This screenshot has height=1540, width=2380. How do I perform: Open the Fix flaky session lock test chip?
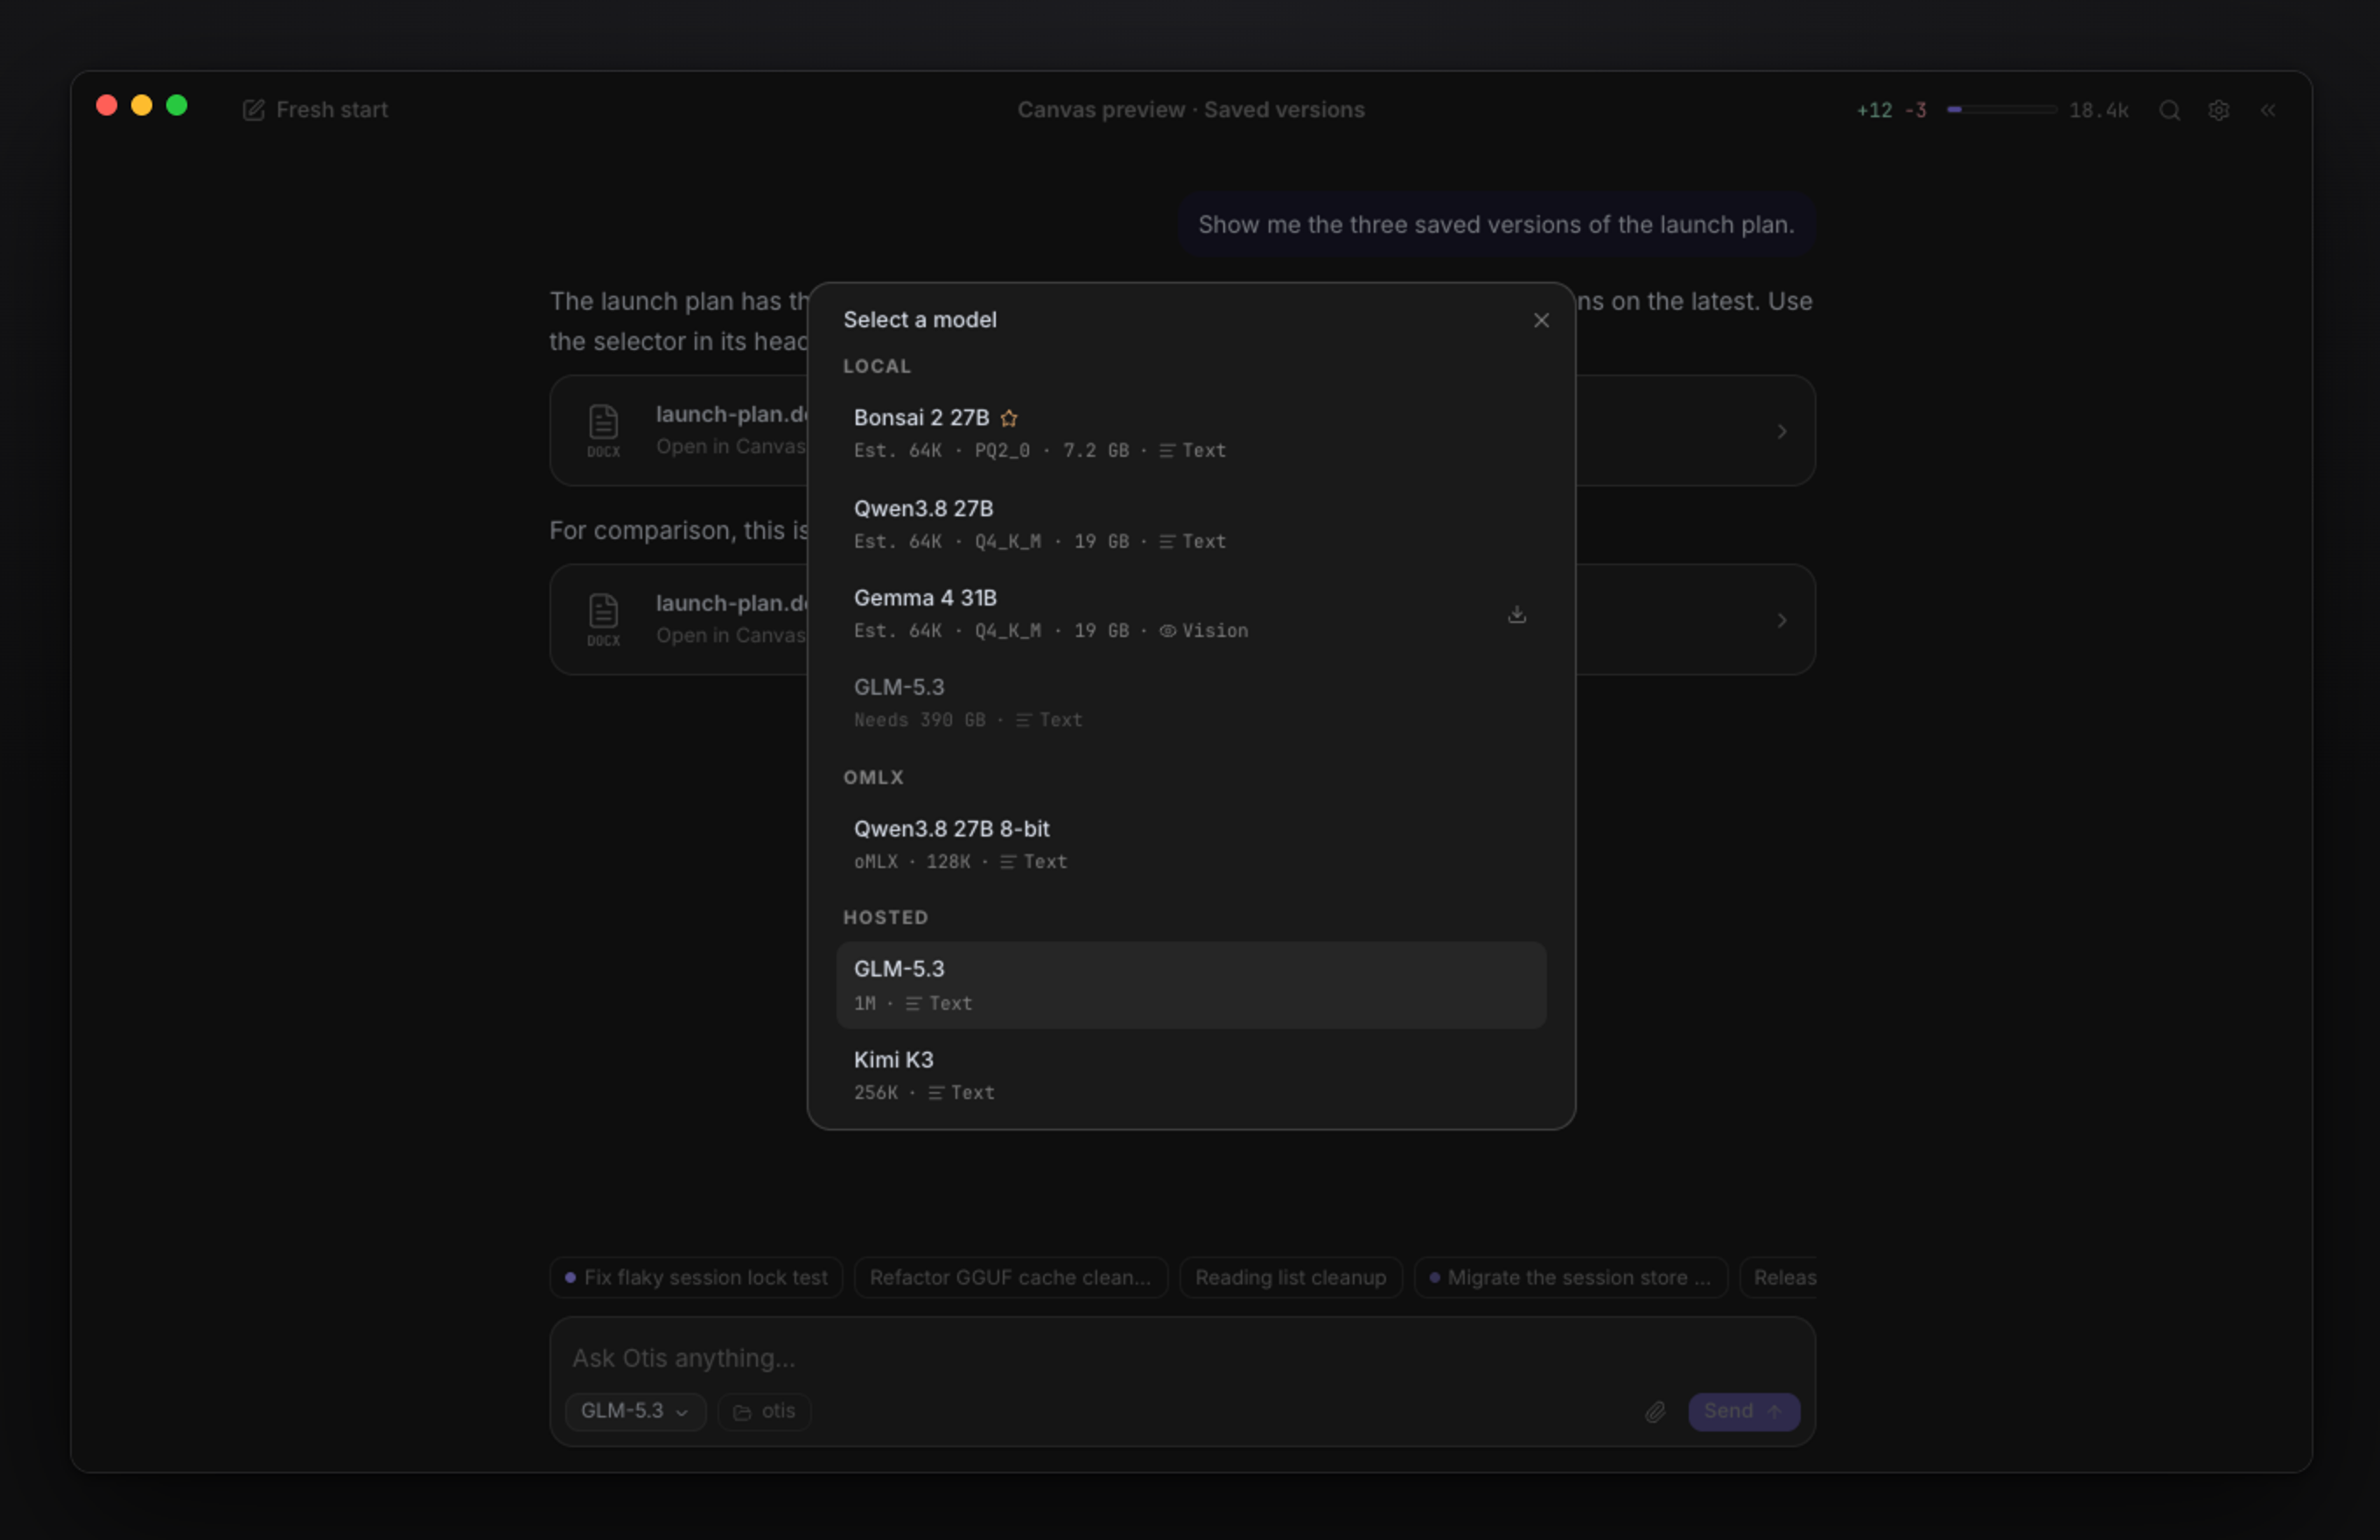(x=696, y=1277)
